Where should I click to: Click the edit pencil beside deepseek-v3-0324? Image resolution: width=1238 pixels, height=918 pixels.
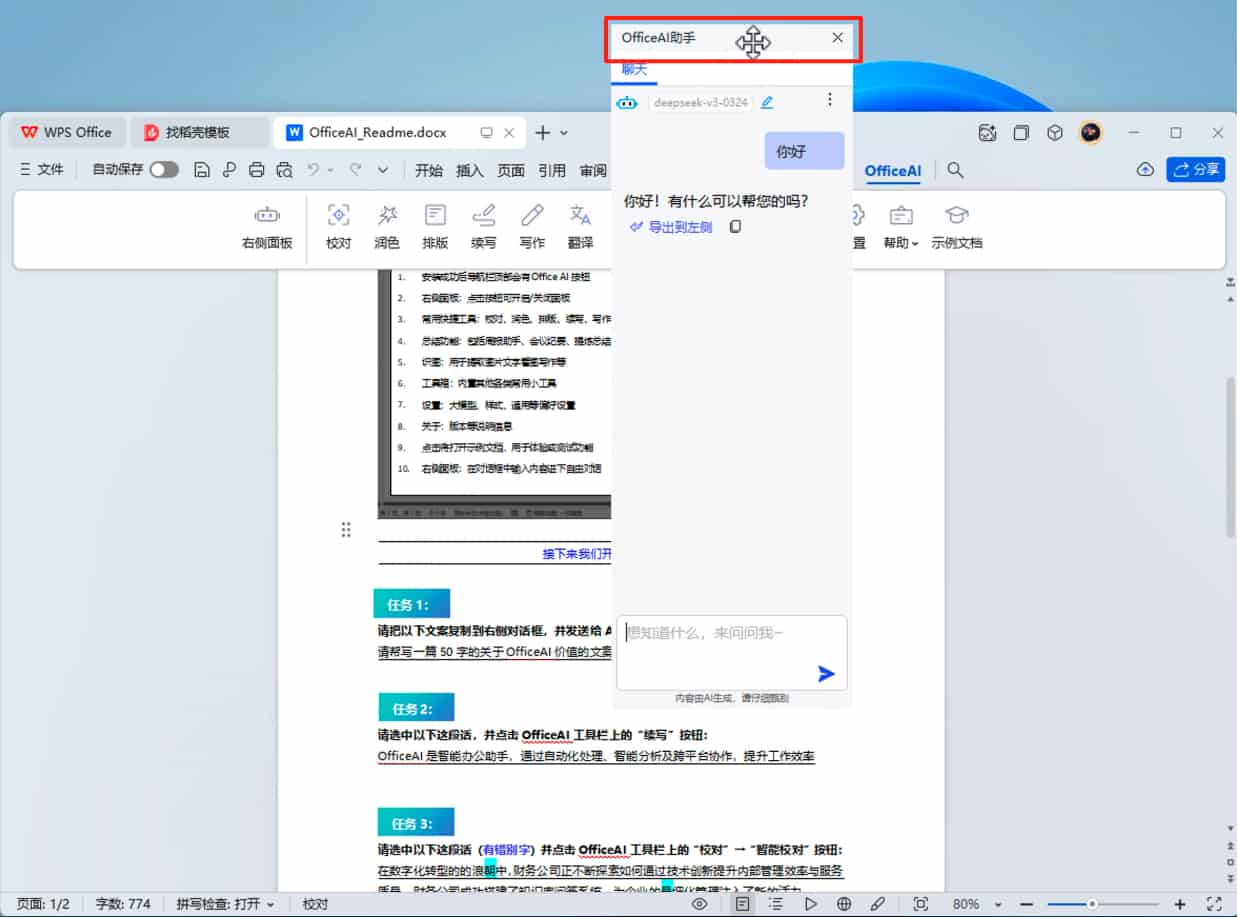point(767,102)
